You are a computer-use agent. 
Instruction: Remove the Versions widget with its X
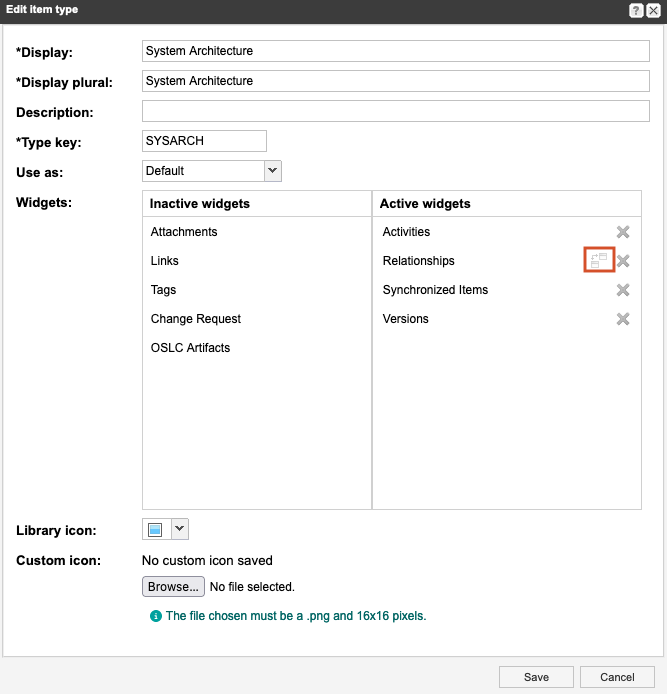coord(623,319)
